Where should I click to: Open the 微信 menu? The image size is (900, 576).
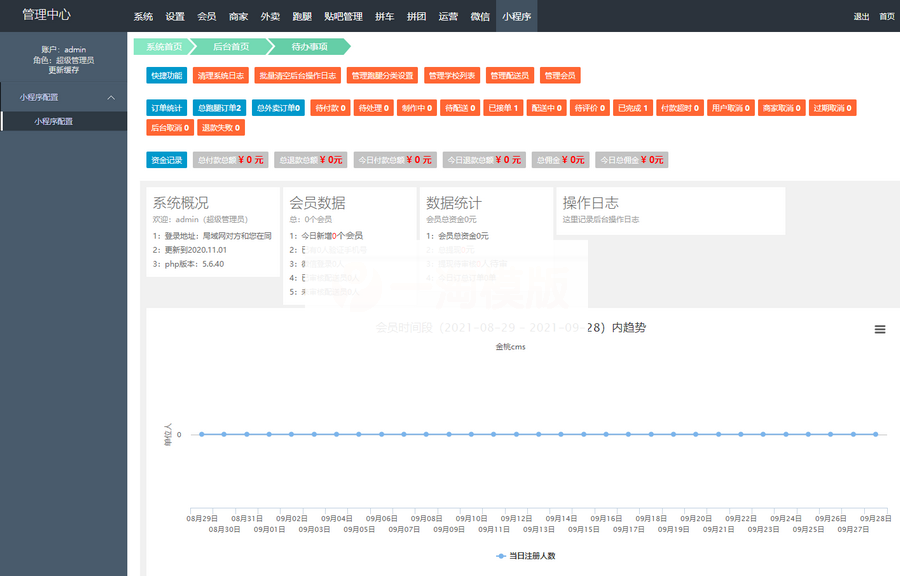point(478,16)
